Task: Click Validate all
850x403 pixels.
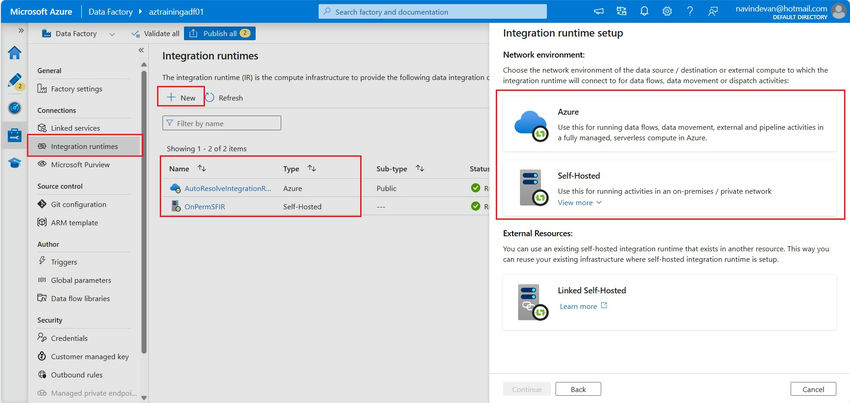Action: coord(155,34)
